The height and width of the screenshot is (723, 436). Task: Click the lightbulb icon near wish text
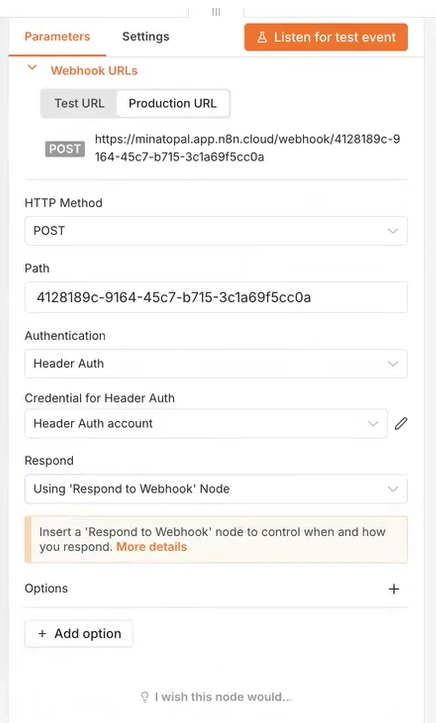click(145, 697)
